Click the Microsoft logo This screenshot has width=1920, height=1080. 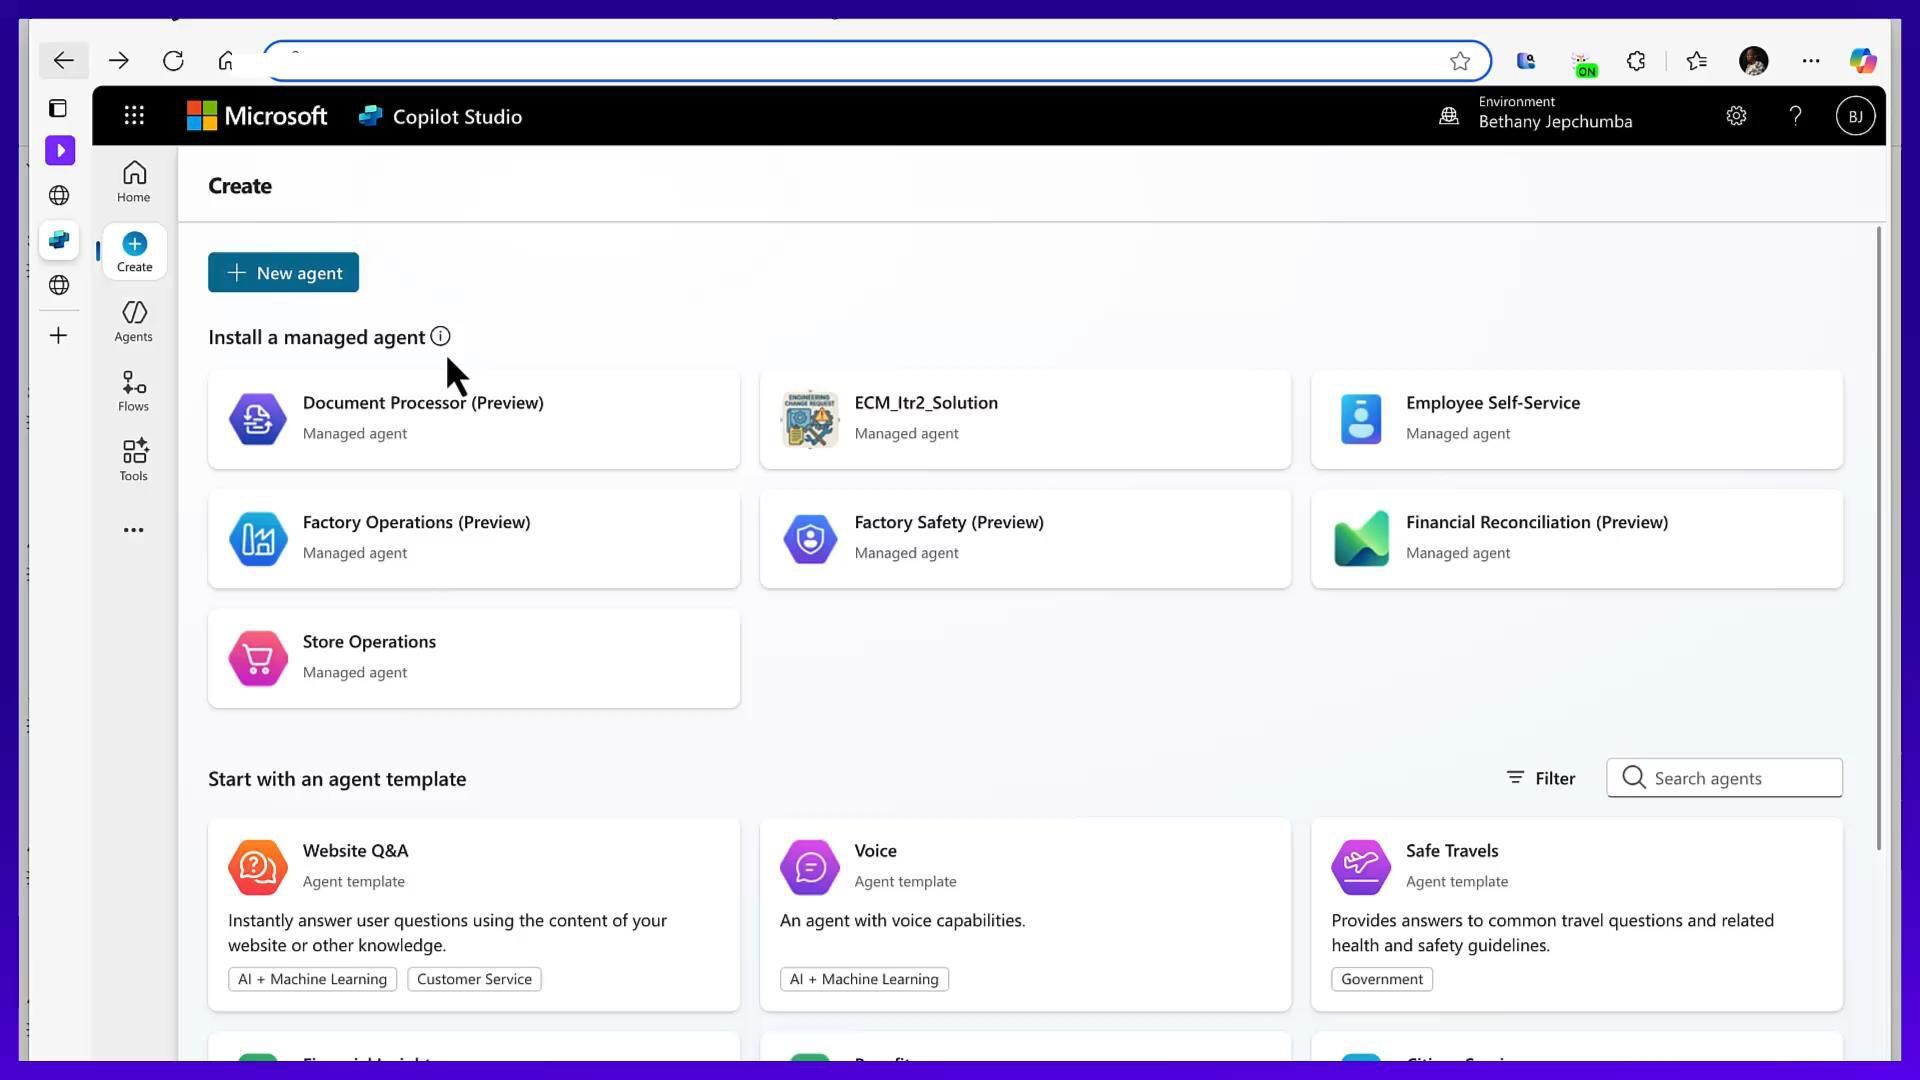(x=257, y=116)
